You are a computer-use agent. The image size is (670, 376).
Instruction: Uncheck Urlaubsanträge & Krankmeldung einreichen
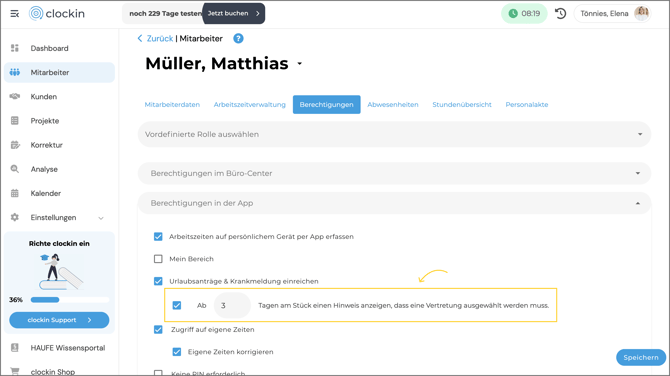pyautogui.click(x=158, y=281)
